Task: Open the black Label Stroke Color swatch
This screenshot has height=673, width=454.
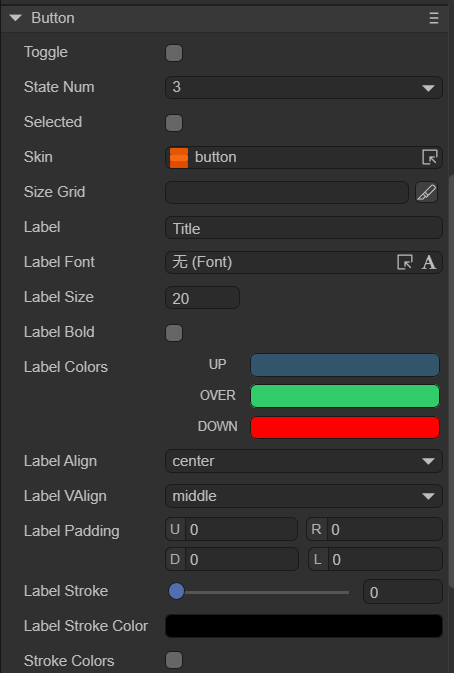Action: pyautogui.click(x=304, y=626)
